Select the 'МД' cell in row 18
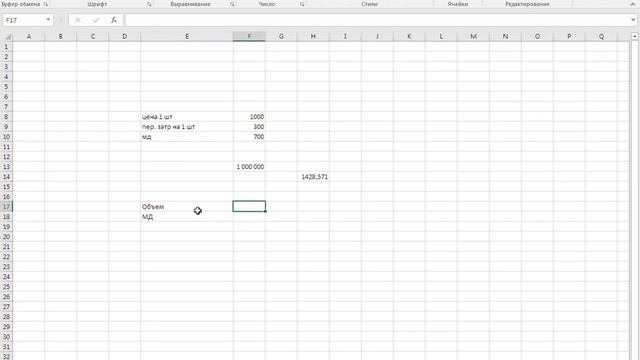640x360 pixels. click(x=187, y=217)
